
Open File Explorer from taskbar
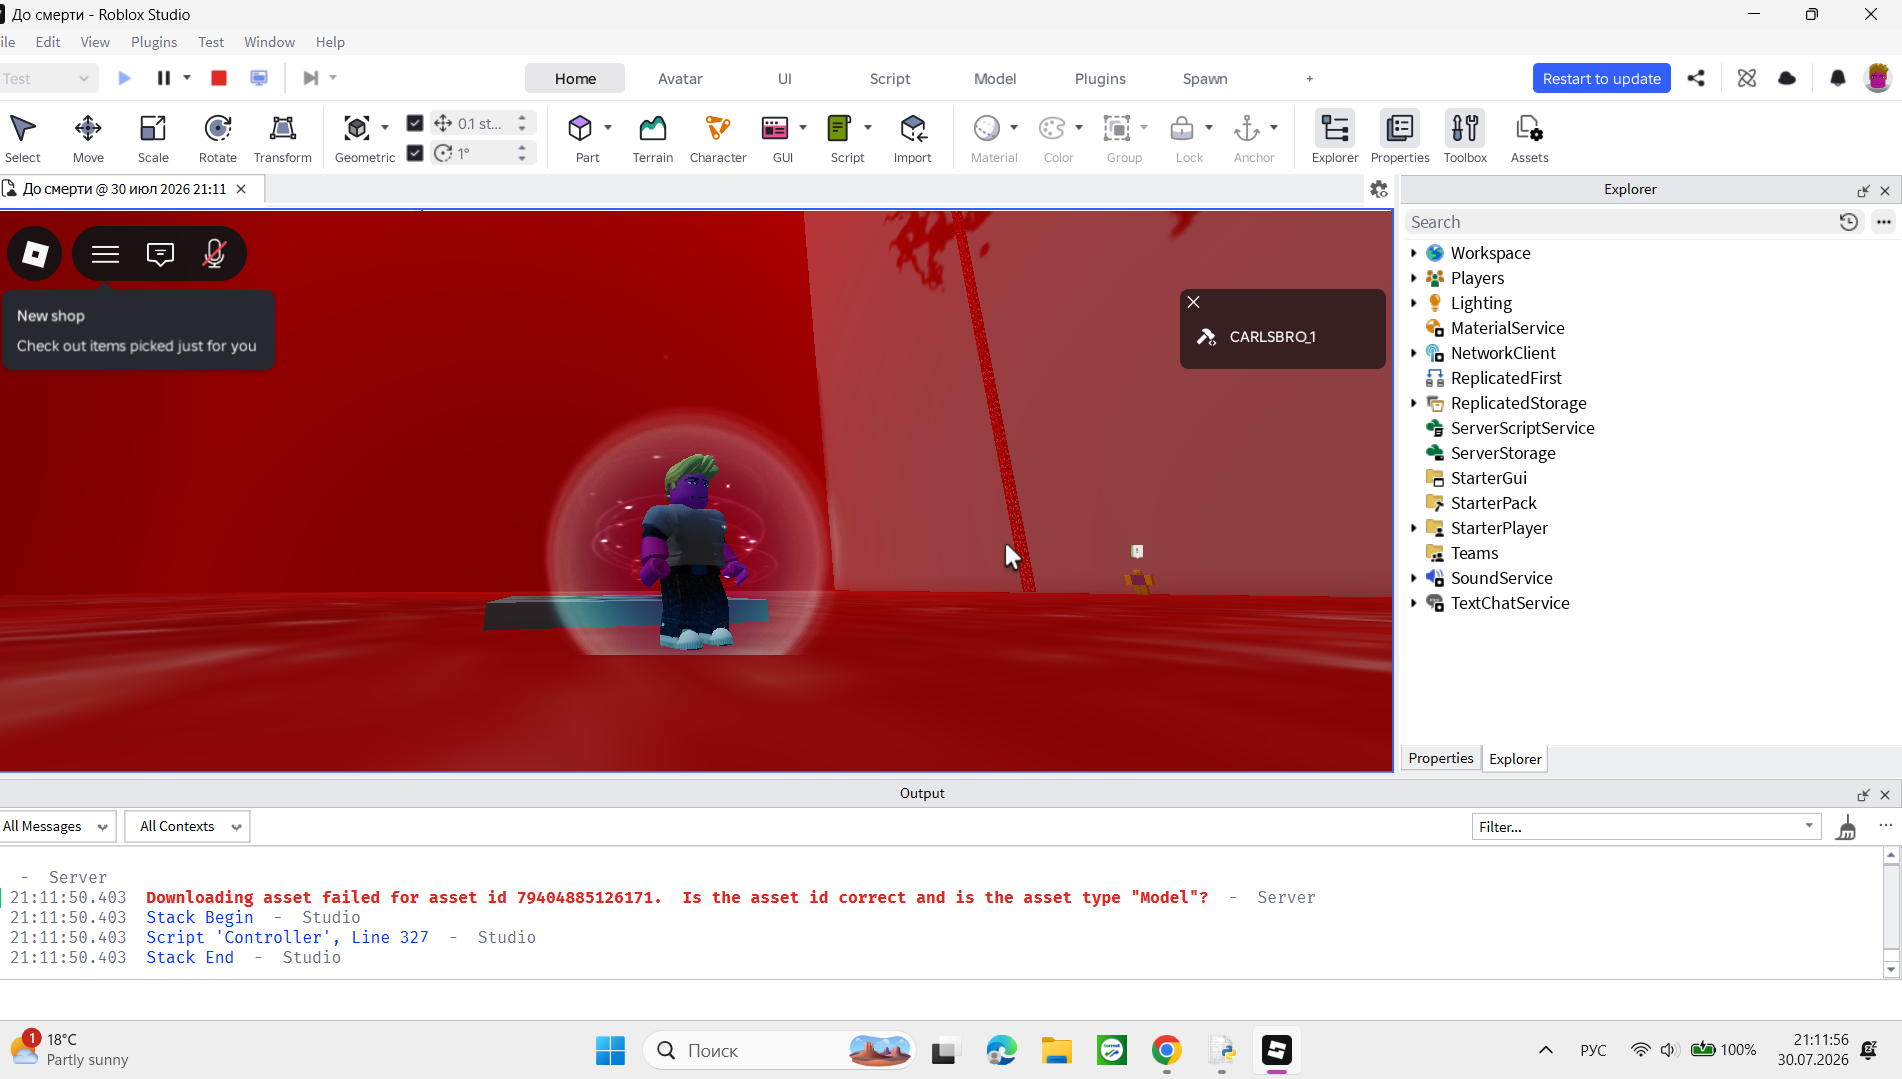(x=1056, y=1050)
